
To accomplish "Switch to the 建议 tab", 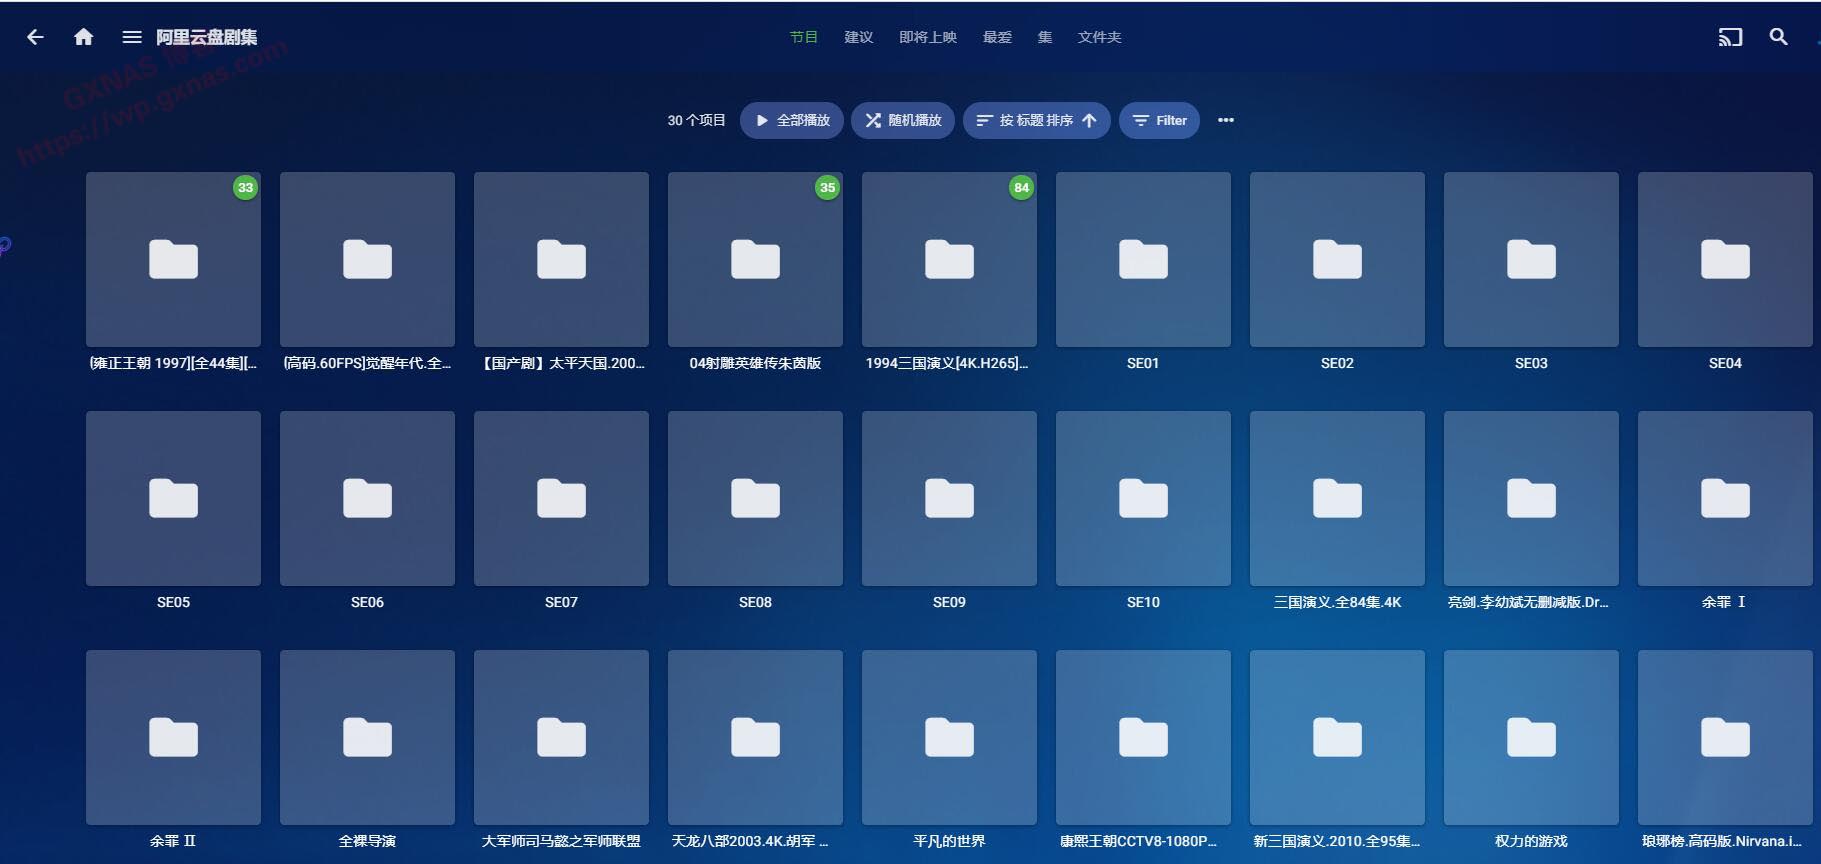I will (858, 37).
